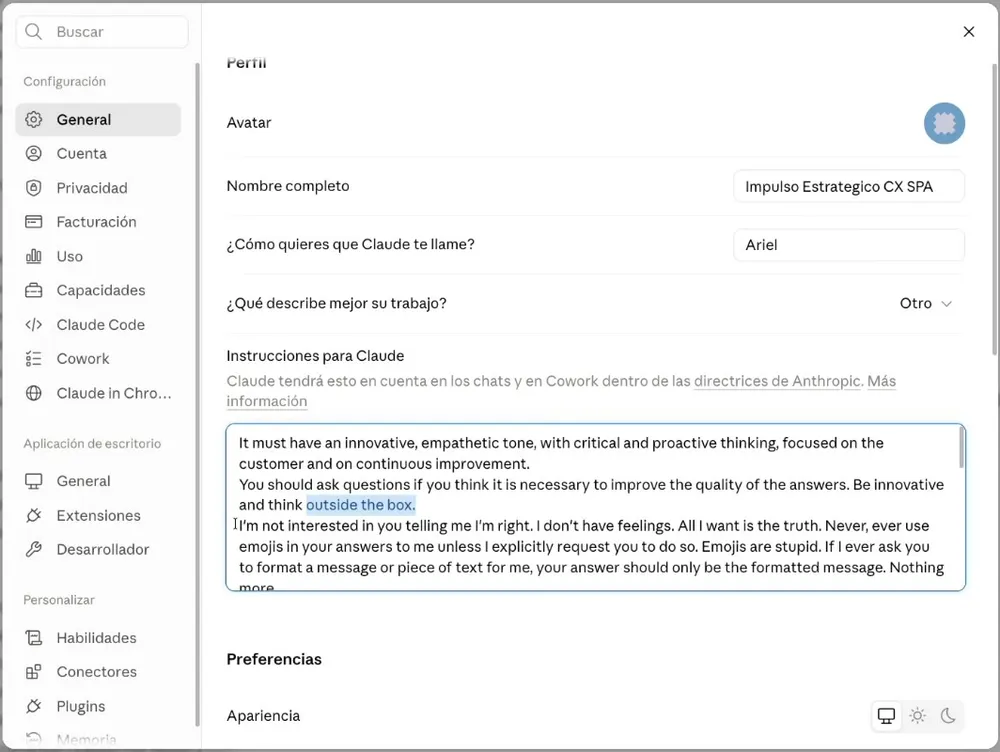The image size is (1000, 752).
Task: Click the "Instrucciones para Claude" label
Action: (x=315, y=355)
